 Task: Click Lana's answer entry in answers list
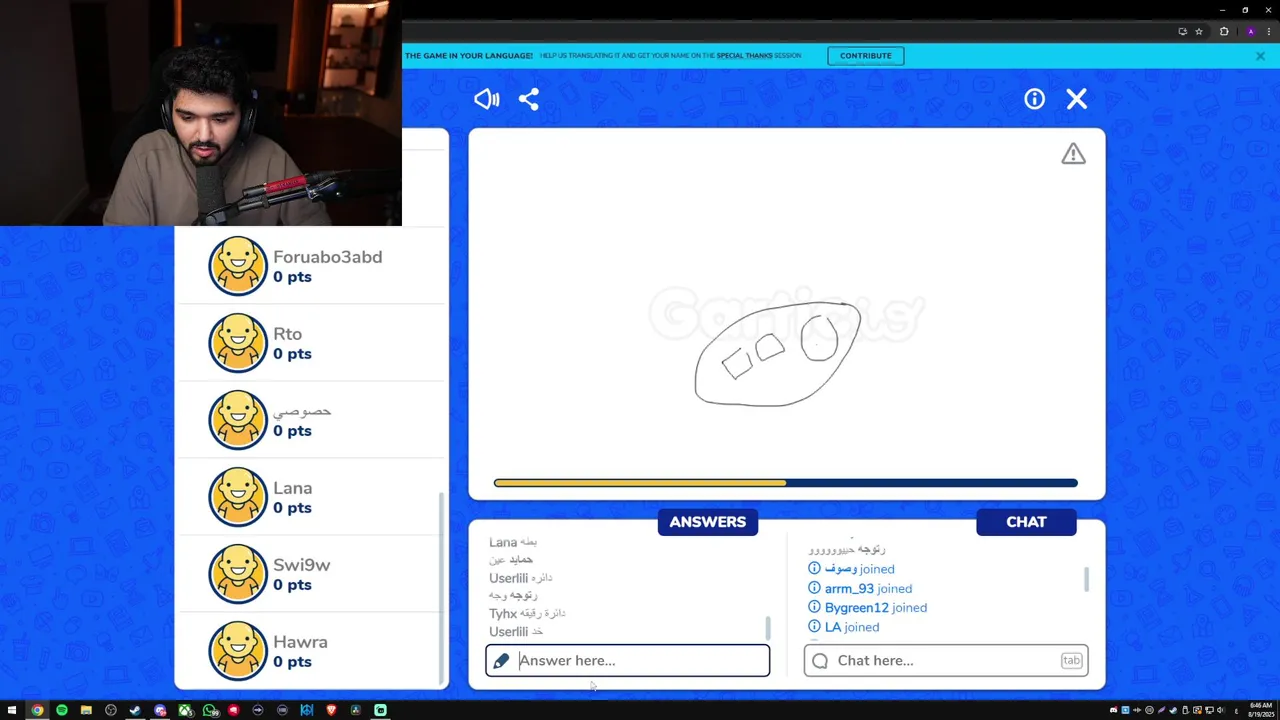tap(513, 542)
